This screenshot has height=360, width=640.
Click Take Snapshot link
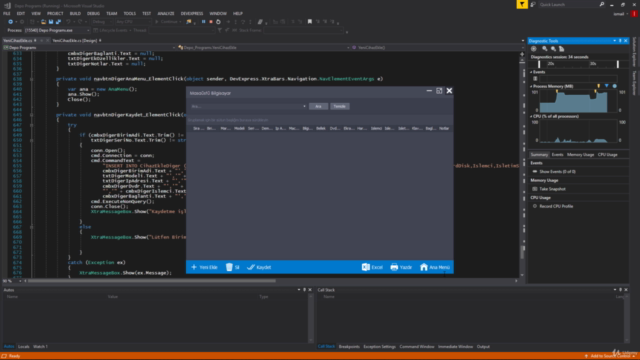pos(552,189)
